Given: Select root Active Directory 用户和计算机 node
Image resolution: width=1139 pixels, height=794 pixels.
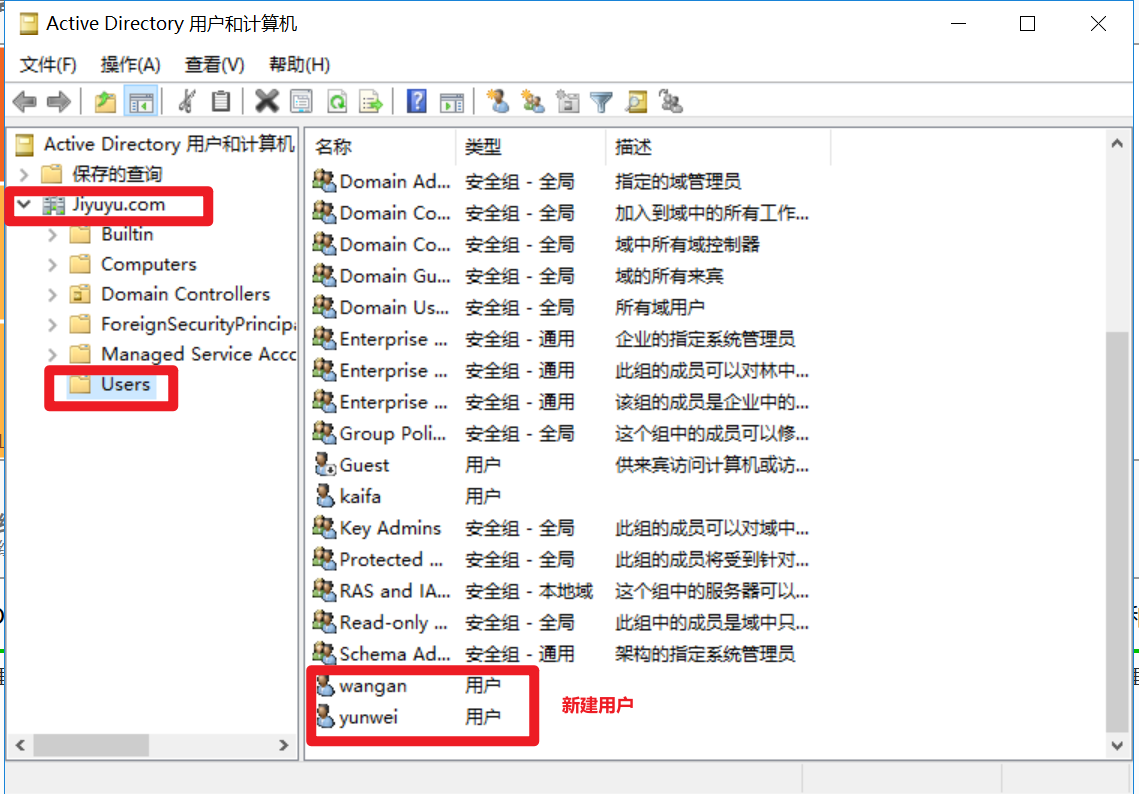Looking at the screenshot, I should click(x=169, y=145).
